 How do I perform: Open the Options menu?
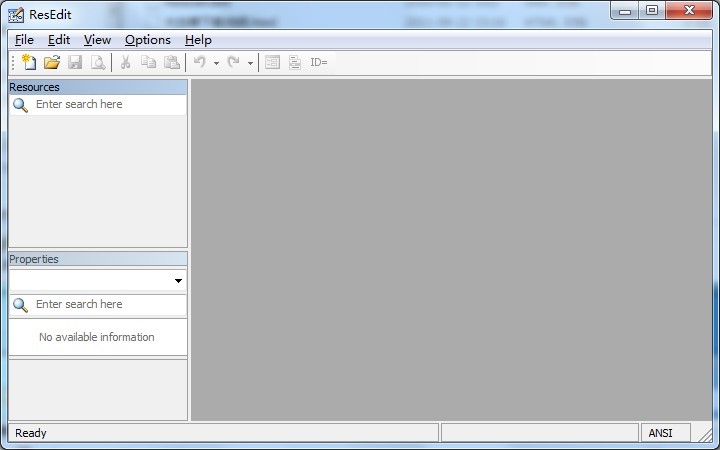coord(148,40)
